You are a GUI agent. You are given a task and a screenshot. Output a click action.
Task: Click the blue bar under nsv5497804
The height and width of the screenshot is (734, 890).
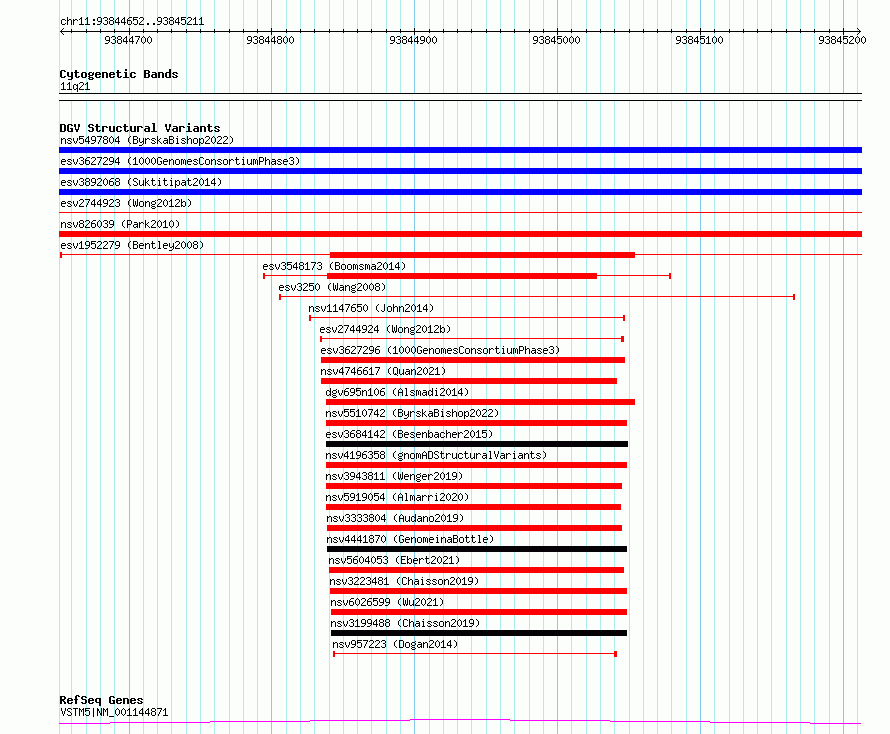pos(460,150)
